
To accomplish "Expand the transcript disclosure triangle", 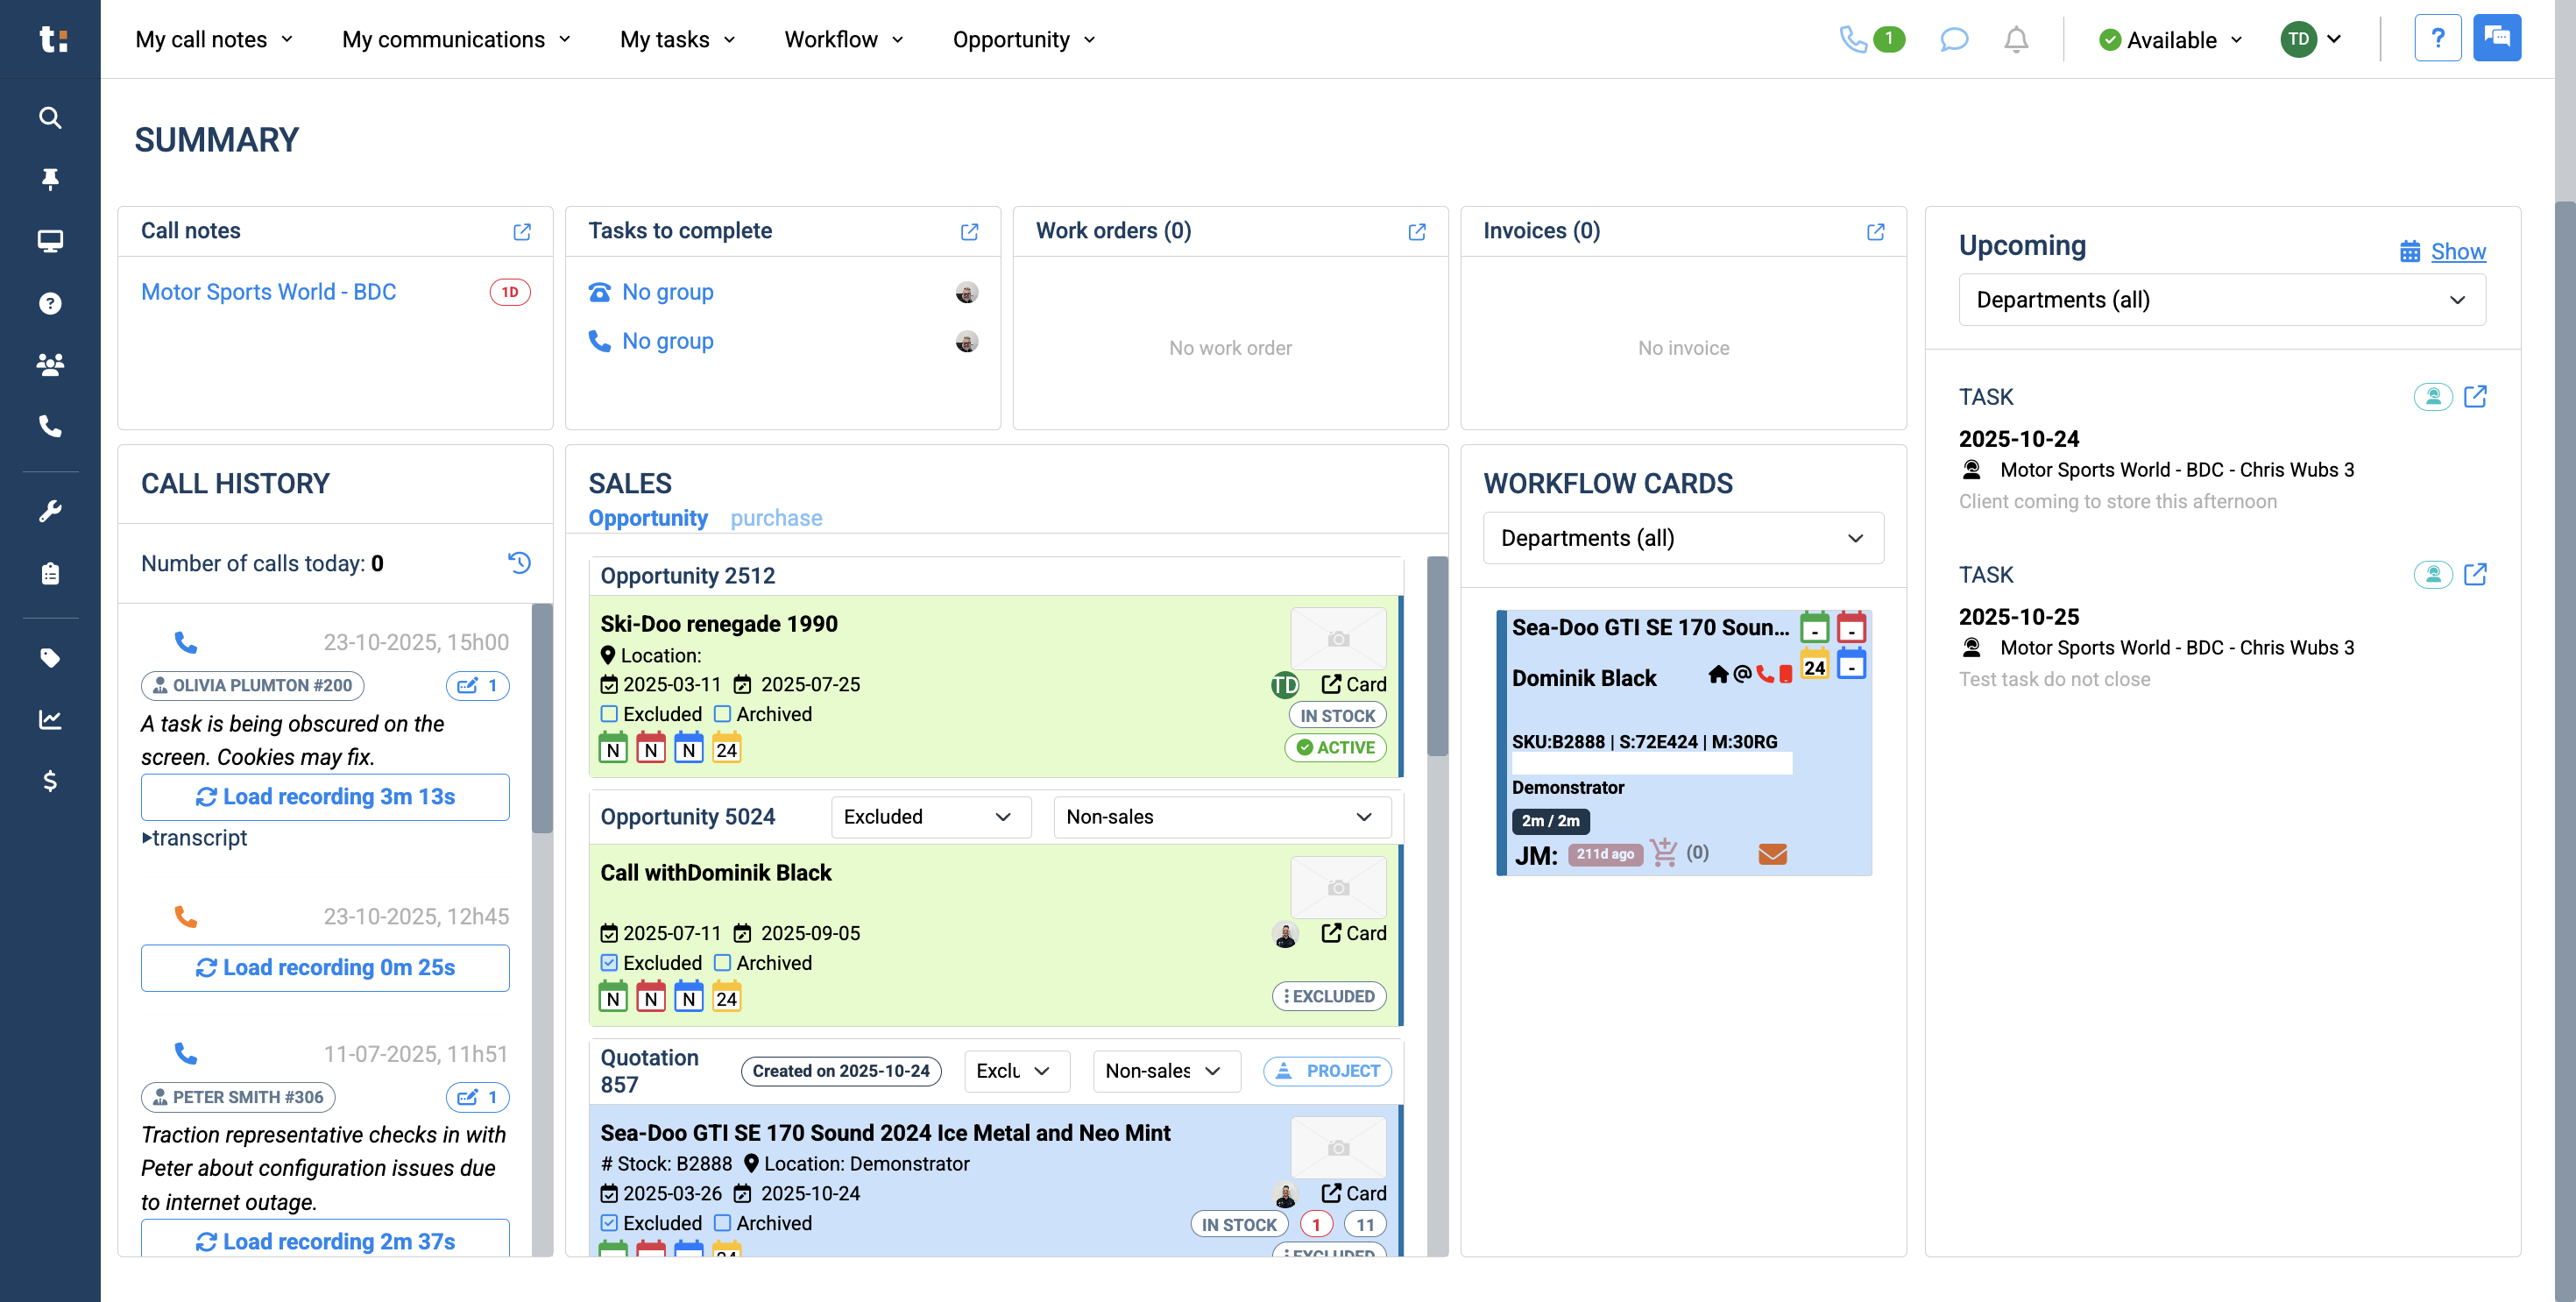I will [147, 838].
